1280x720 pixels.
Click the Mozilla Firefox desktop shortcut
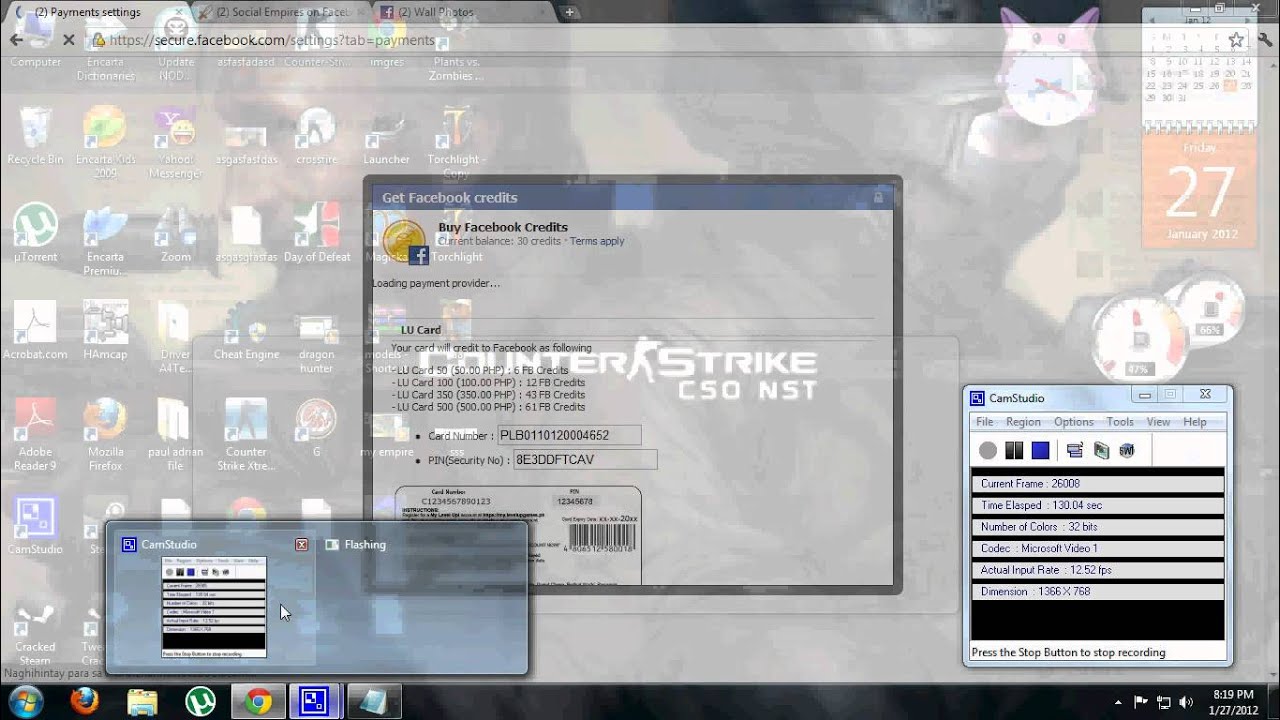(105, 436)
